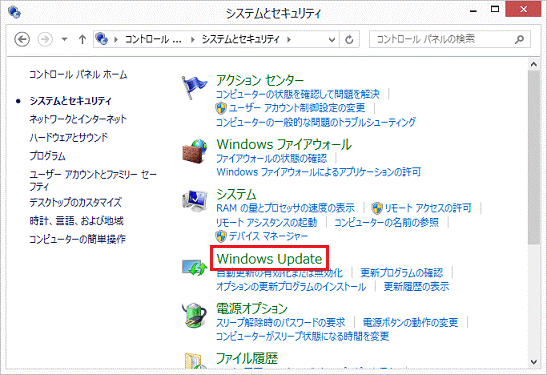Select システムとセキュリティ breadcrumb in address bar
This screenshot has width=547, height=375.
241,39
